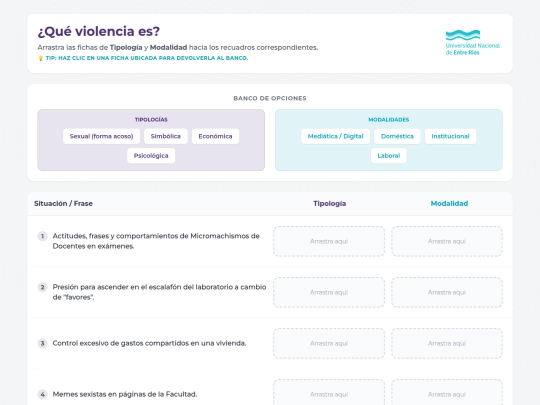
Task: Click the Tipología column header
Action: 330,204
